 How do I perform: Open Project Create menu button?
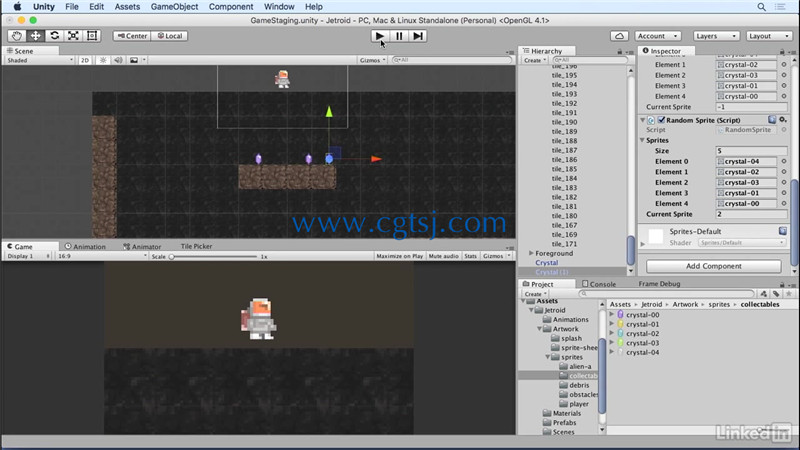click(535, 294)
